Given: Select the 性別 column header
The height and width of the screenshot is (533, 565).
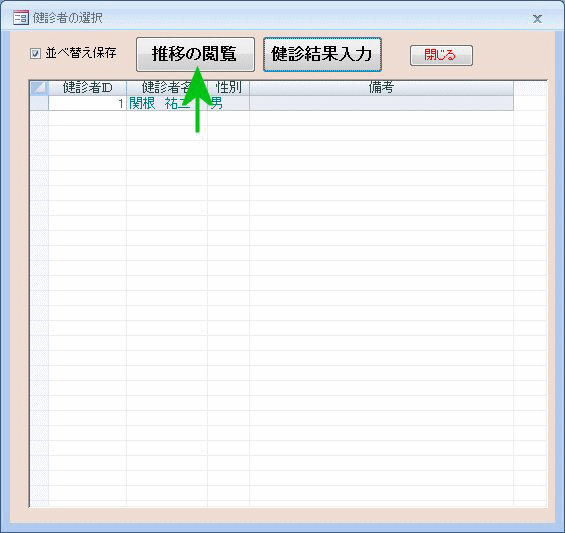Looking at the screenshot, I should 228,88.
